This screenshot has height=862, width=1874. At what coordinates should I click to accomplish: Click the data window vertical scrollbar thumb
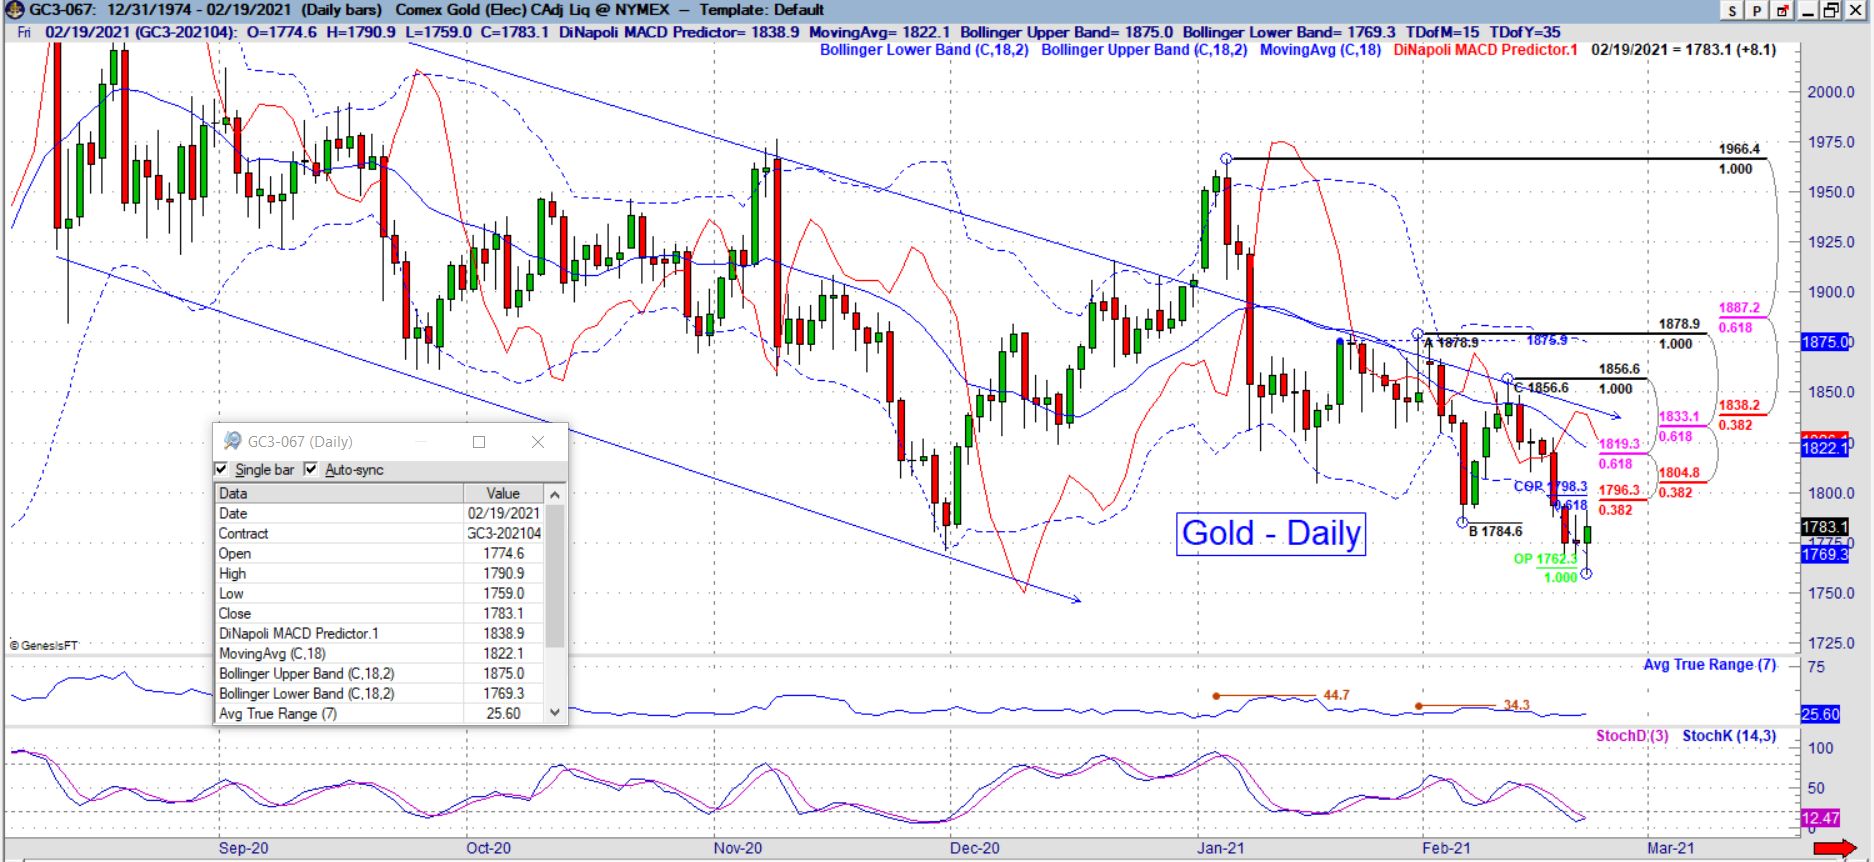pyautogui.click(x=555, y=575)
